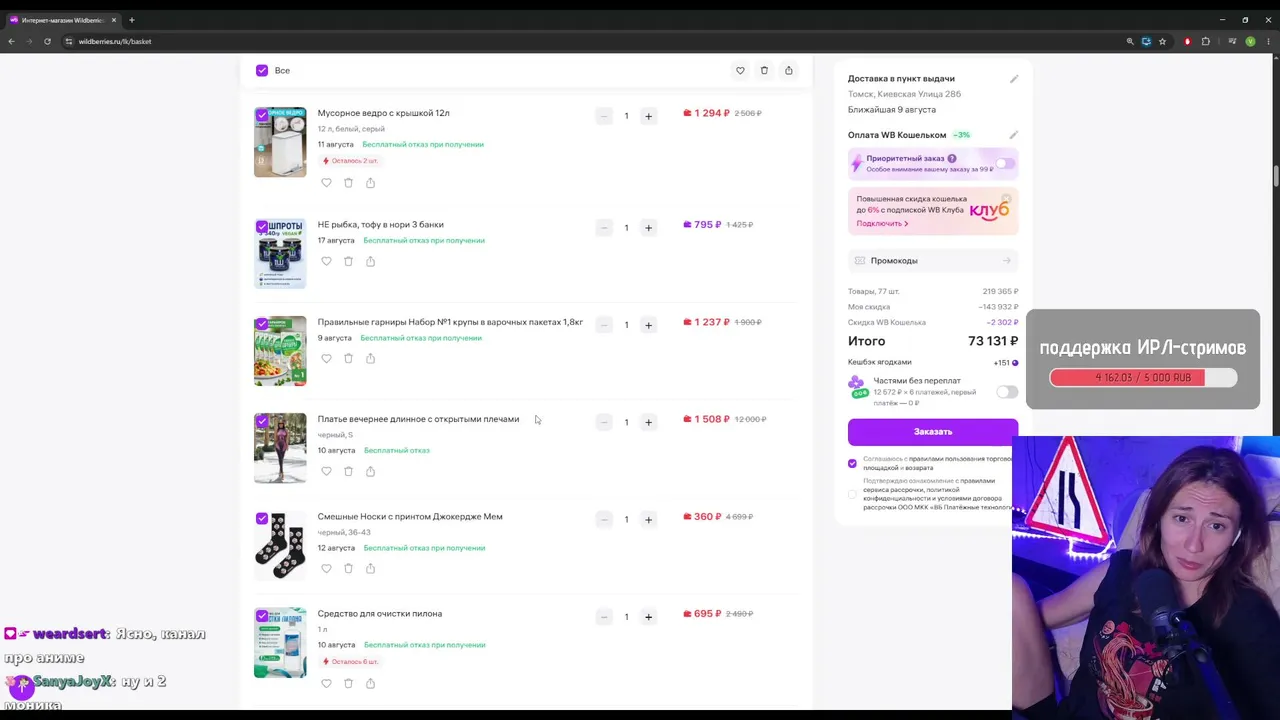This screenshot has width=1280, height=720.
Task: Turn on Частями без переплат switch
Action: (x=1007, y=392)
